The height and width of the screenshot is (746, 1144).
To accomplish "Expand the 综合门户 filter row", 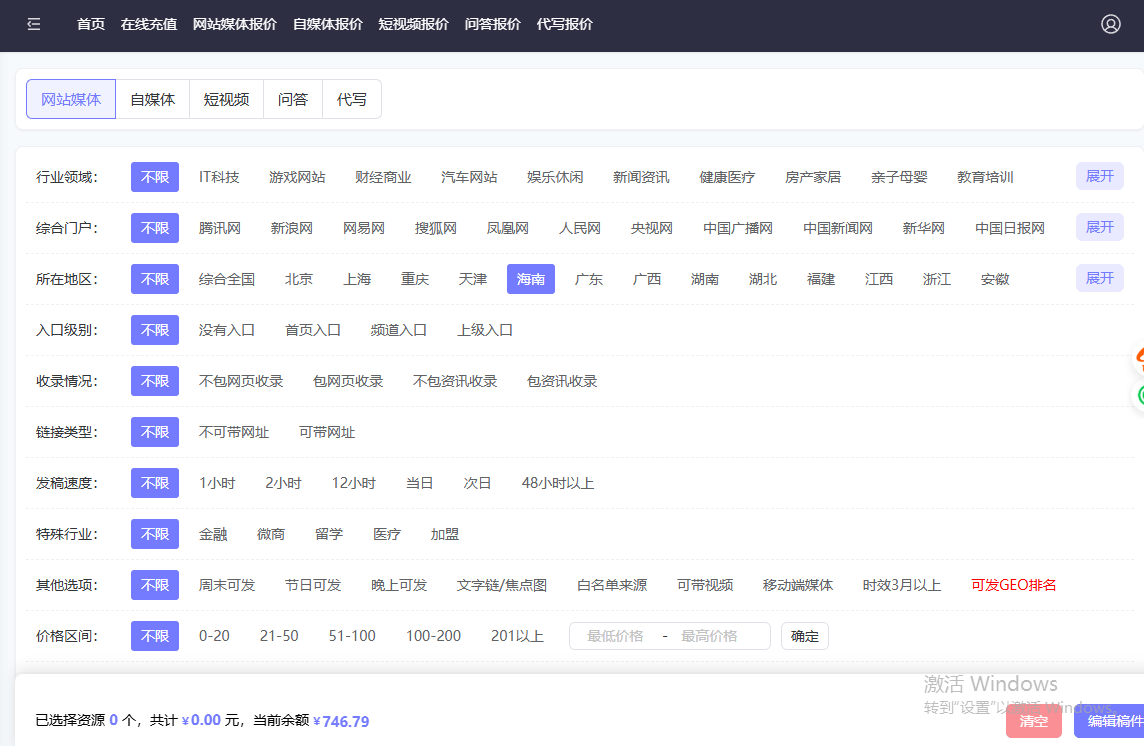I will tap(1099, 227).
